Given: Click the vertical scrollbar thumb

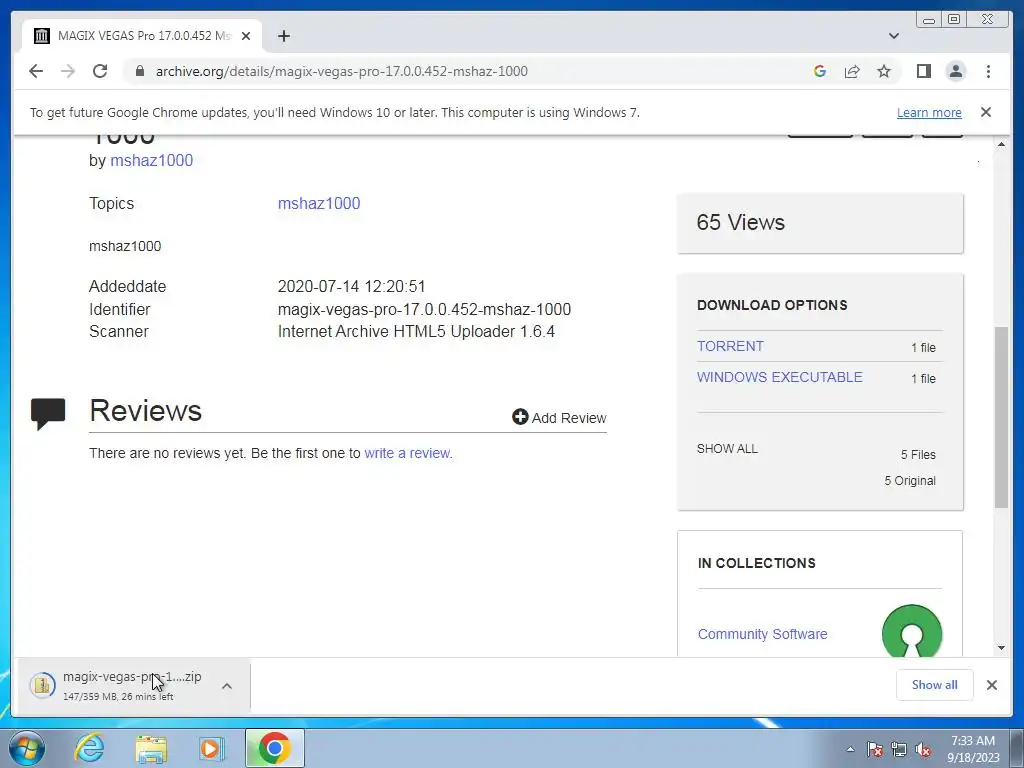Looking at the screenshot, I should click(1001, 417).
